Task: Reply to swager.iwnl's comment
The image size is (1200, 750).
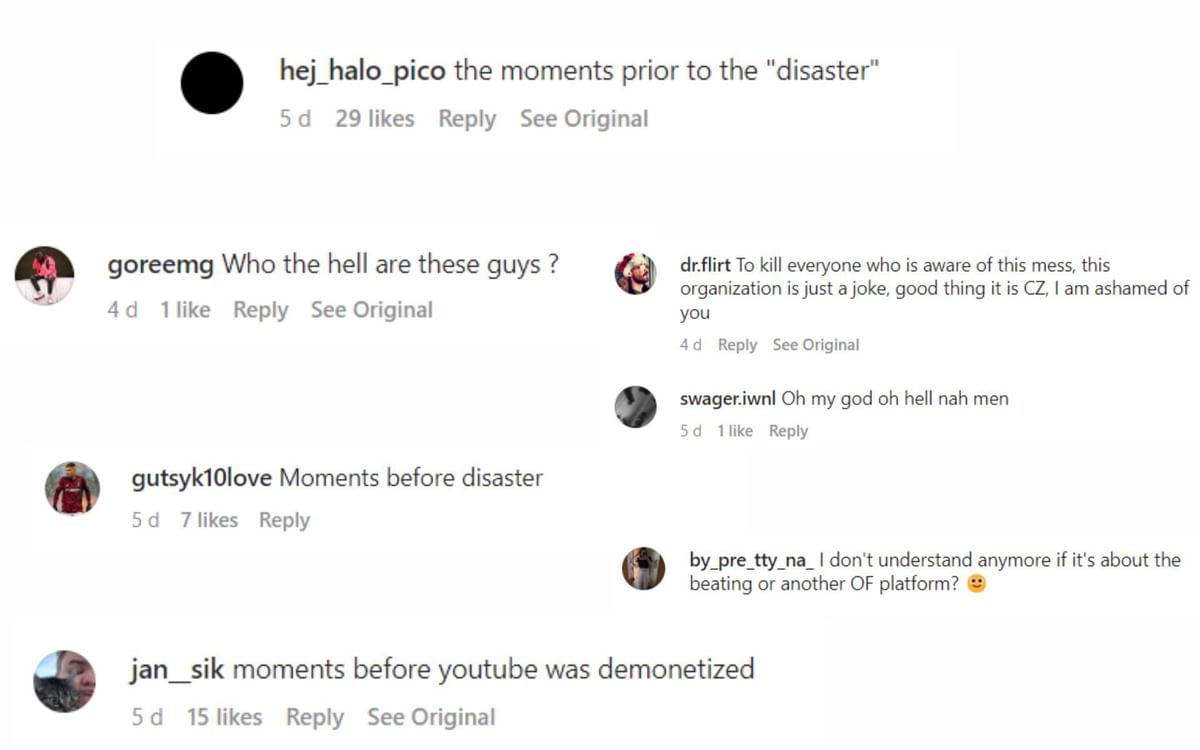Action: pyautogui.click(x=788, y=431)
